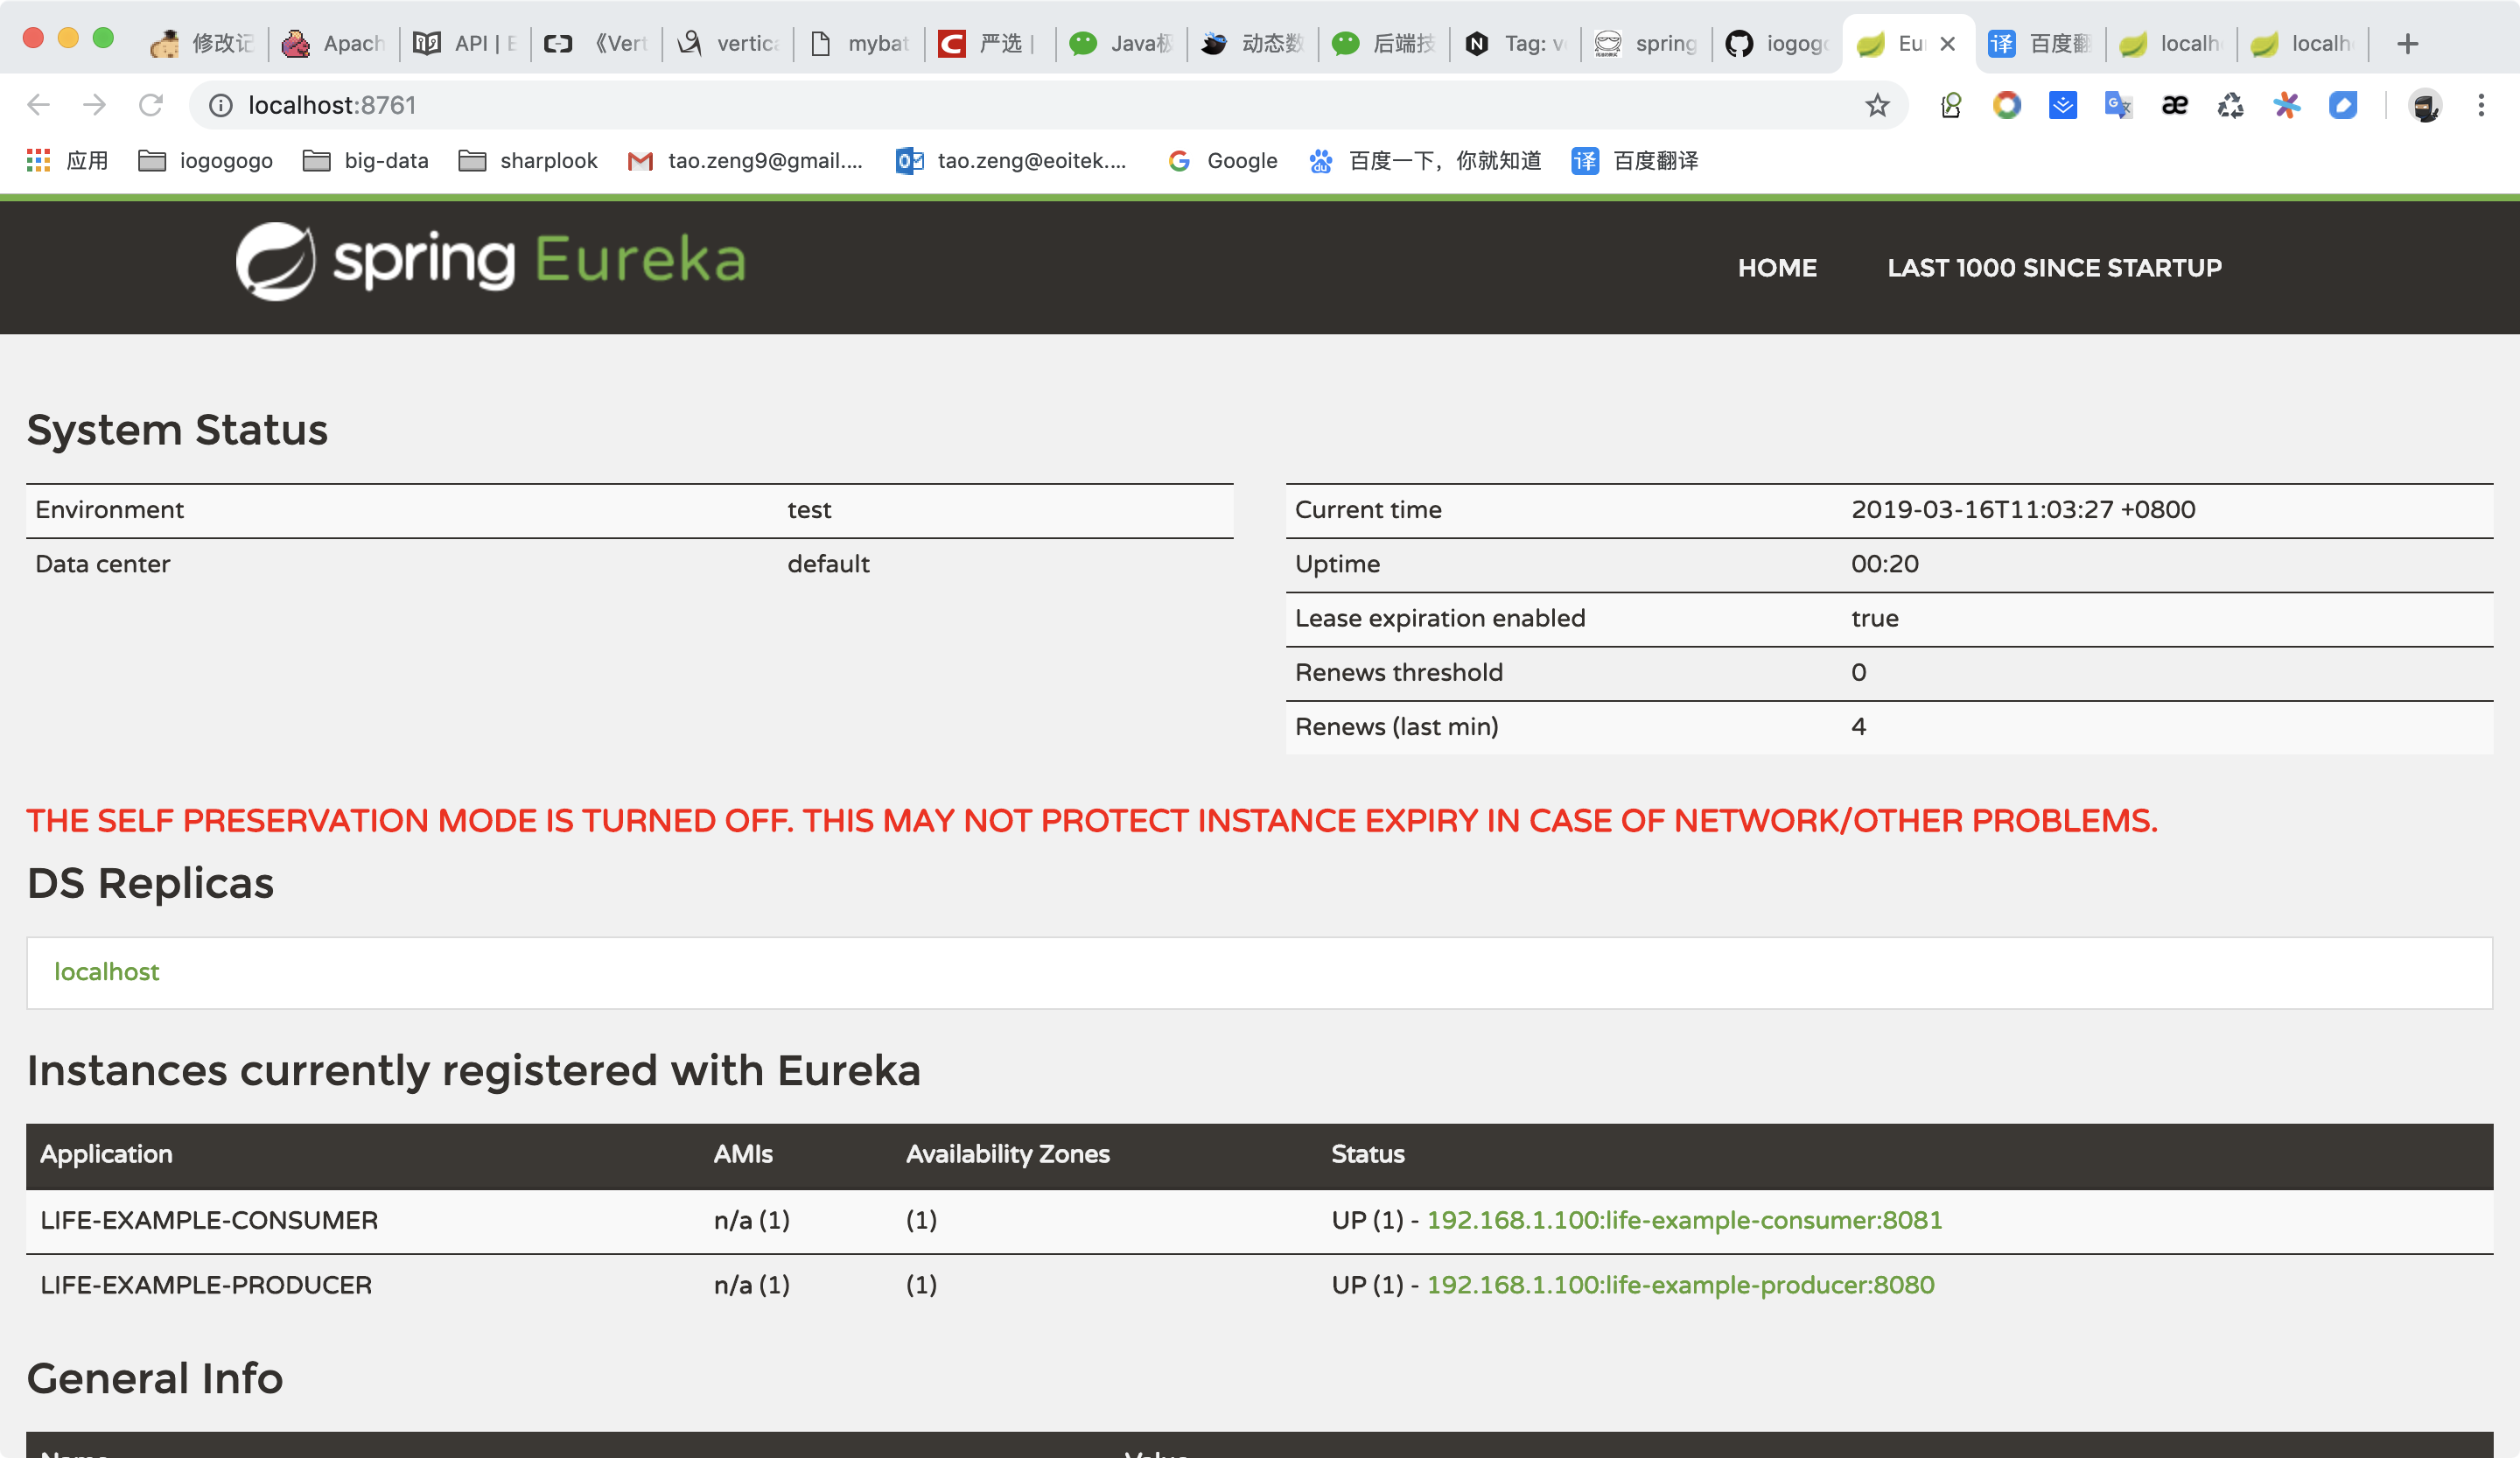Close the active Eureka tab
Viewport: 2520px width, 1458px height.
(x=1947, y=44)
